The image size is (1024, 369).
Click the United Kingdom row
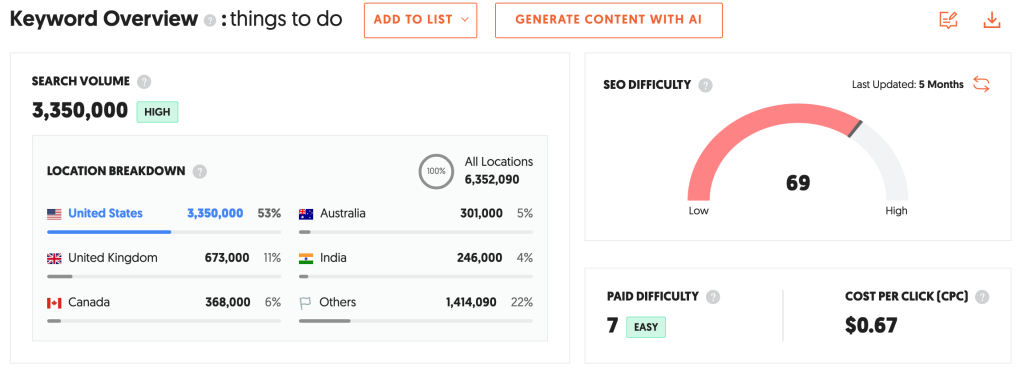(x=164, y=265)
